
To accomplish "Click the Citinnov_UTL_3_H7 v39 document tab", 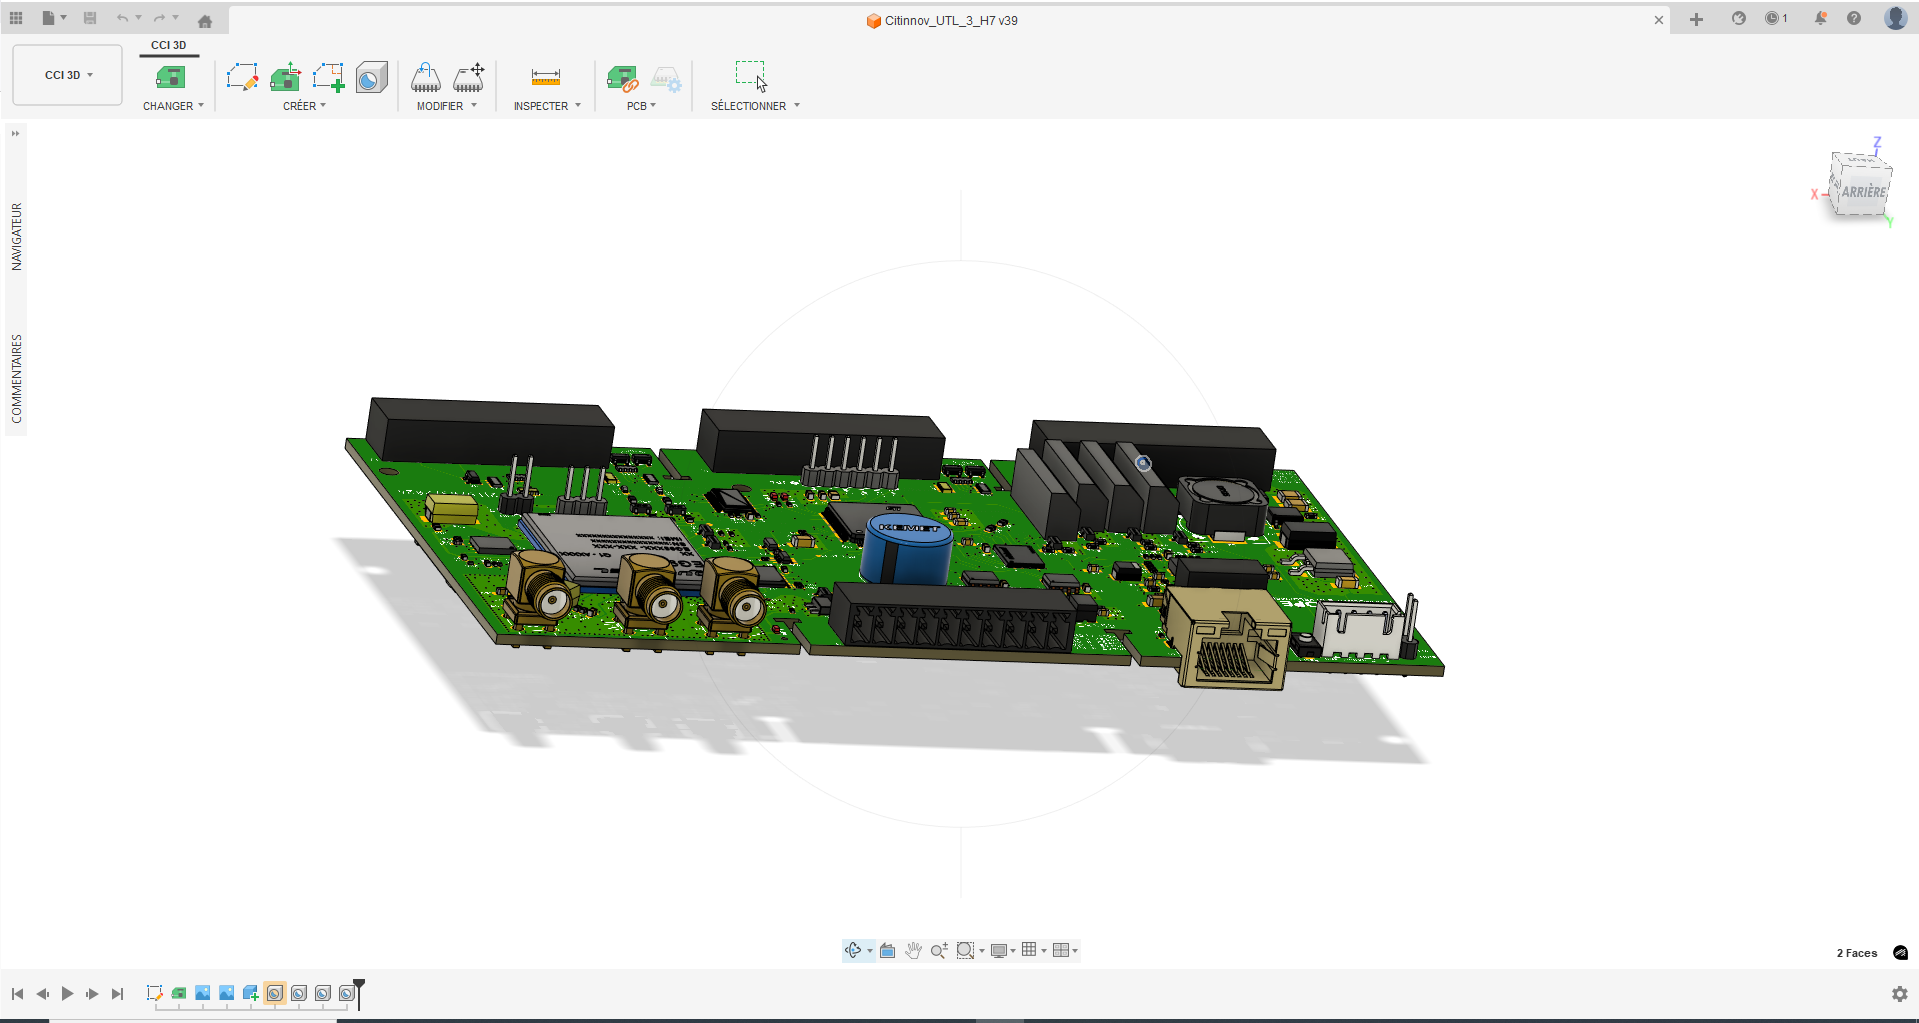I will pos(941,20).
